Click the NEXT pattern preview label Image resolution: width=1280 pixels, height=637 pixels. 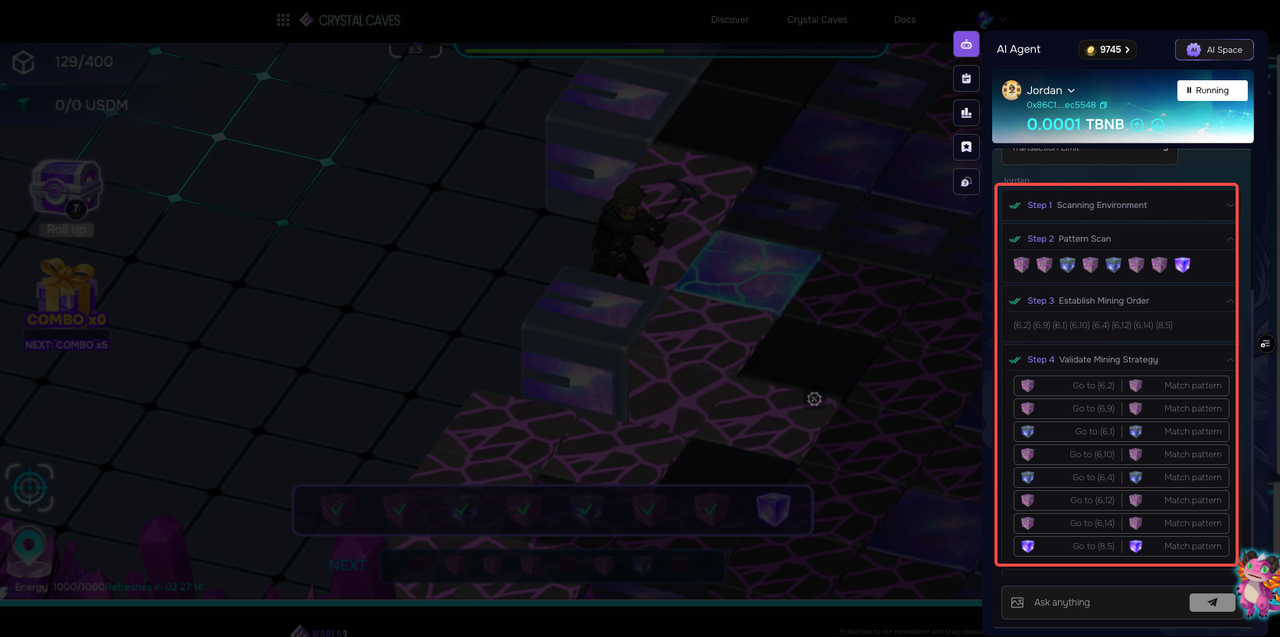click(x=348, y=565)
